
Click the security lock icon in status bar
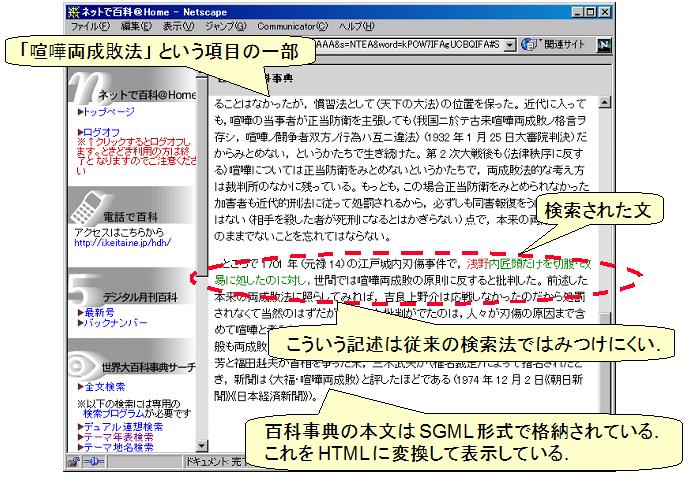click(73, 462)
